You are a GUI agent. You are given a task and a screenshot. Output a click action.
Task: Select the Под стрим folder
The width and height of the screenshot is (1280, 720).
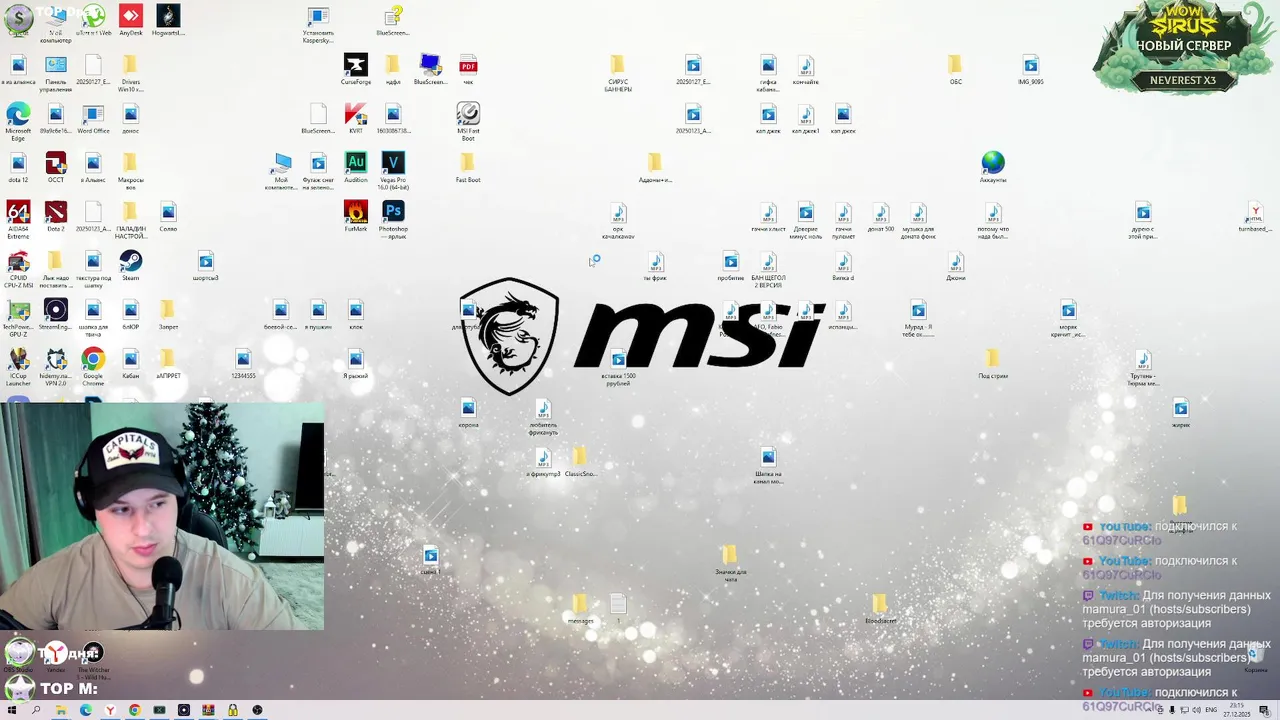point(993,363)
